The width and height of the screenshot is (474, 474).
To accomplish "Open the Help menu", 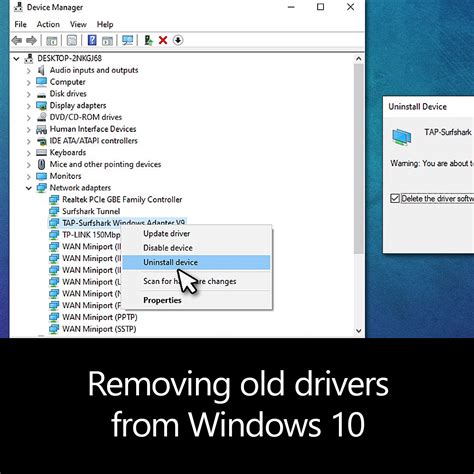I will click(x=105, y=24).
